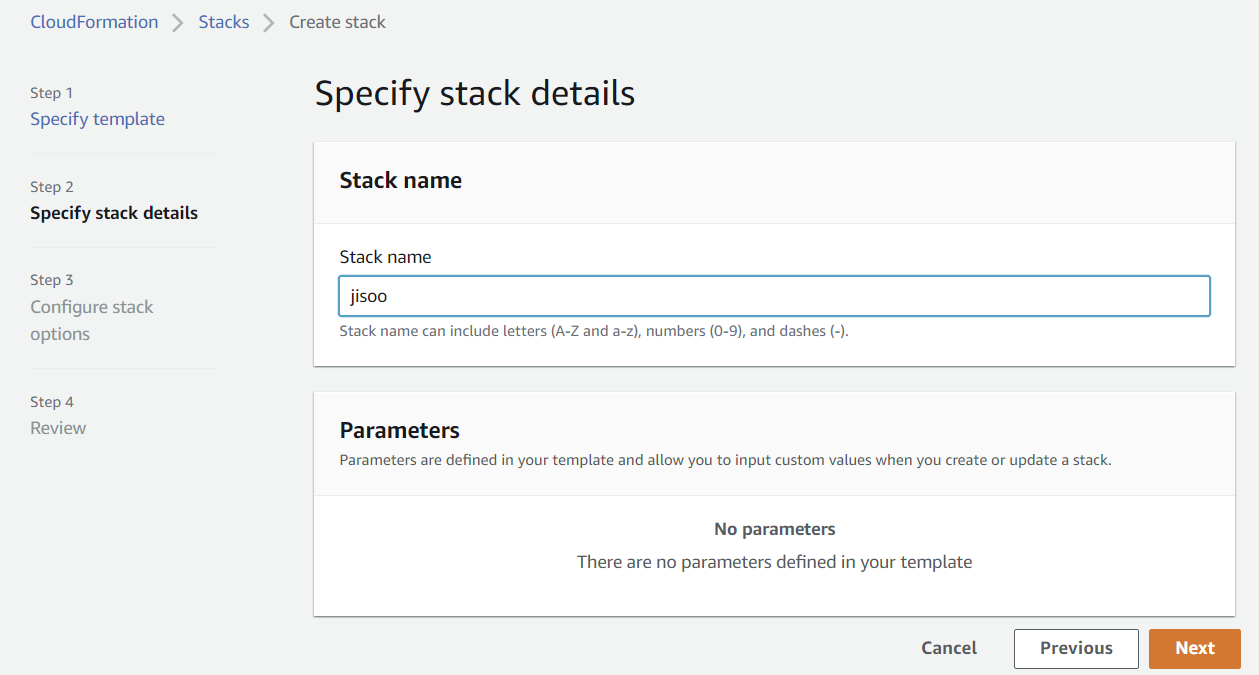Click the Parameters description text
Image resolution: width=1259 pixels, height=675 pixels.
tap(725, 461)
